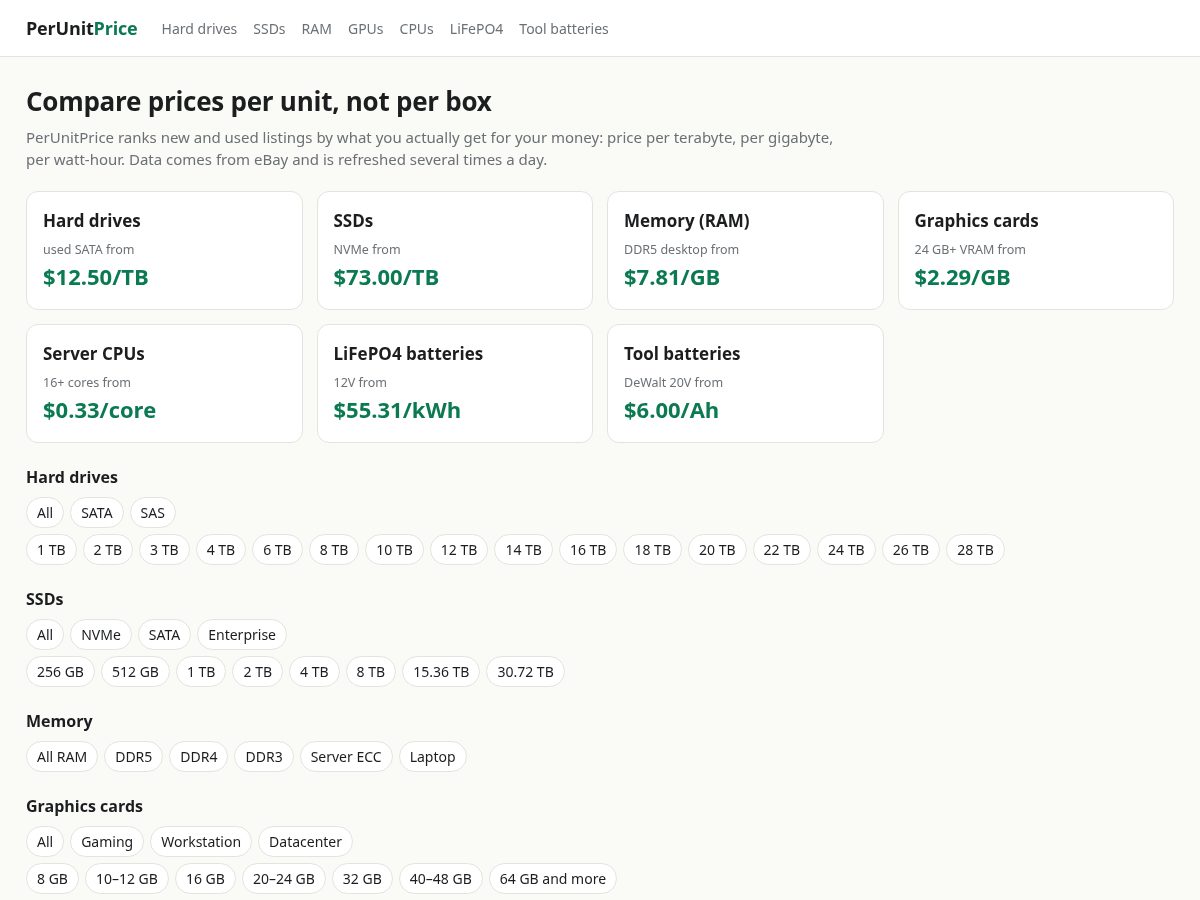The height and width of the screenshot is (900, 1200).
Task: Choose 10–12 GB graphics card VRAM
Action: (x=127, y=879)
